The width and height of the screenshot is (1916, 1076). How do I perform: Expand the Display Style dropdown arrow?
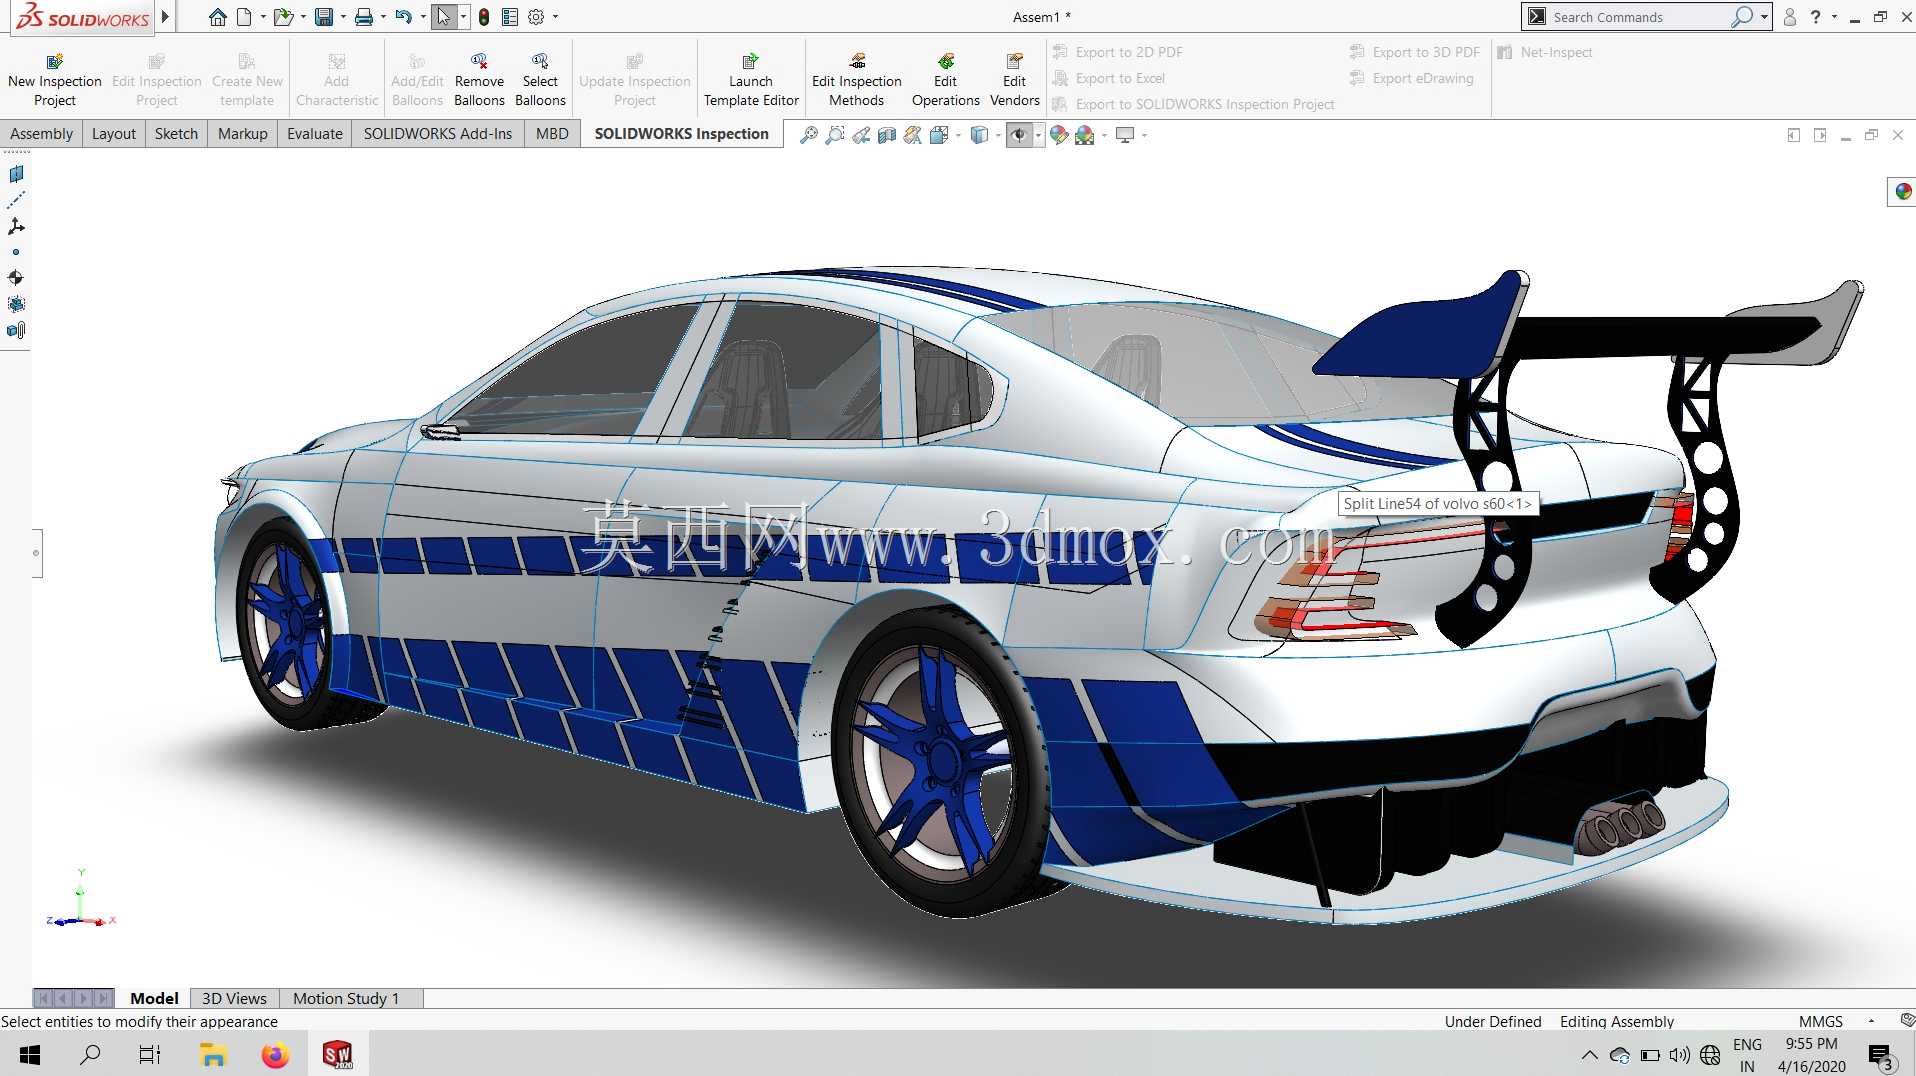click(x=998, y=135)
